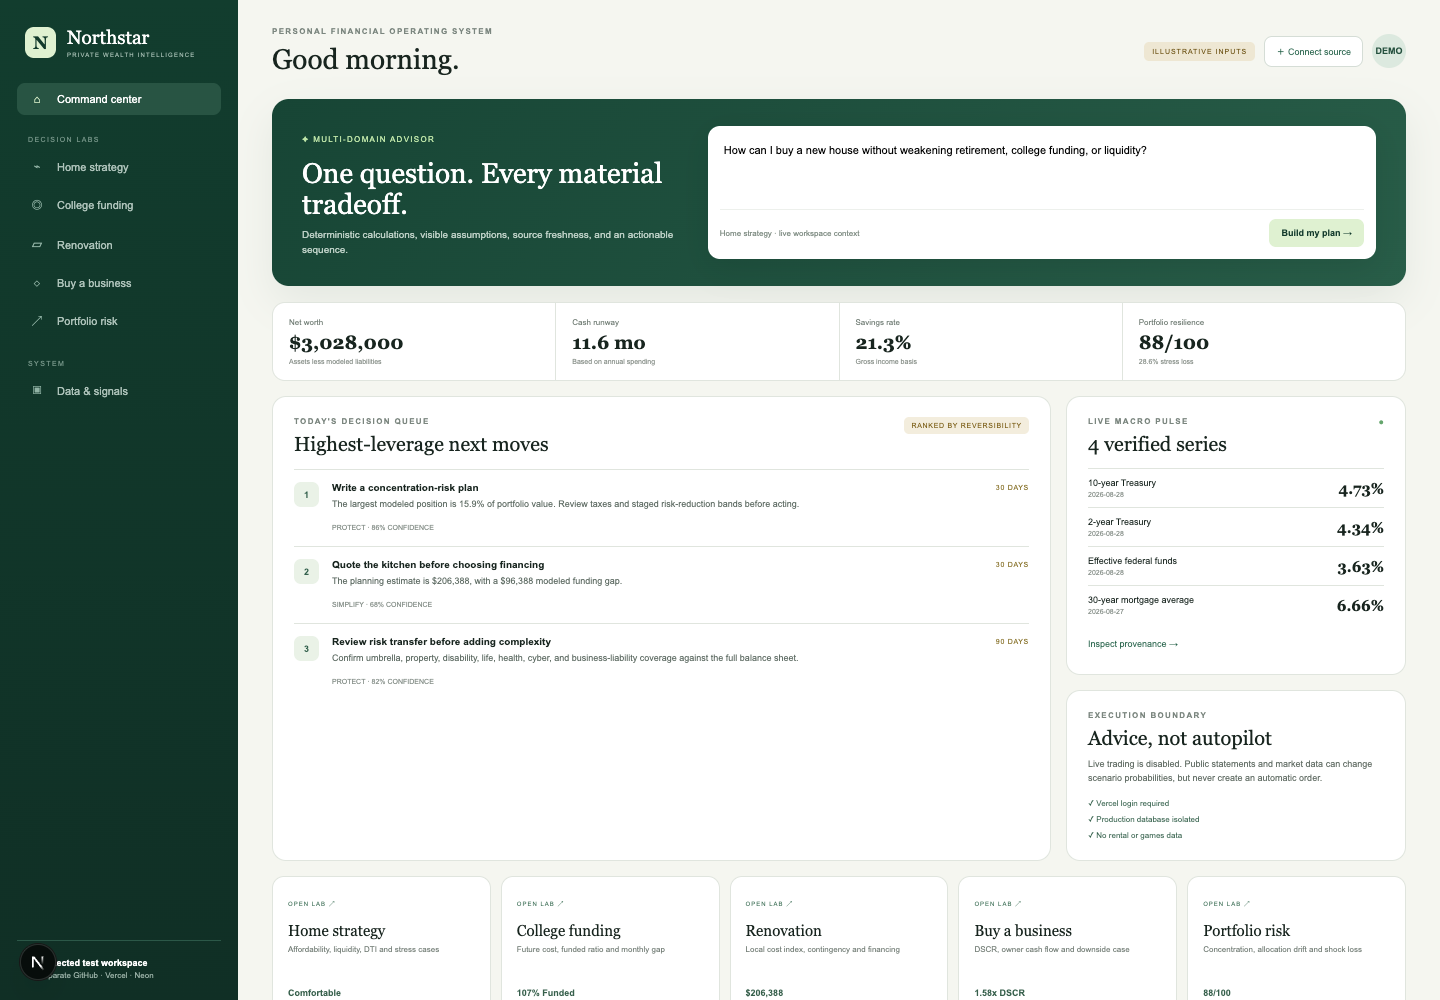Open the Portfolio risk lab card

coord(1296,938)
